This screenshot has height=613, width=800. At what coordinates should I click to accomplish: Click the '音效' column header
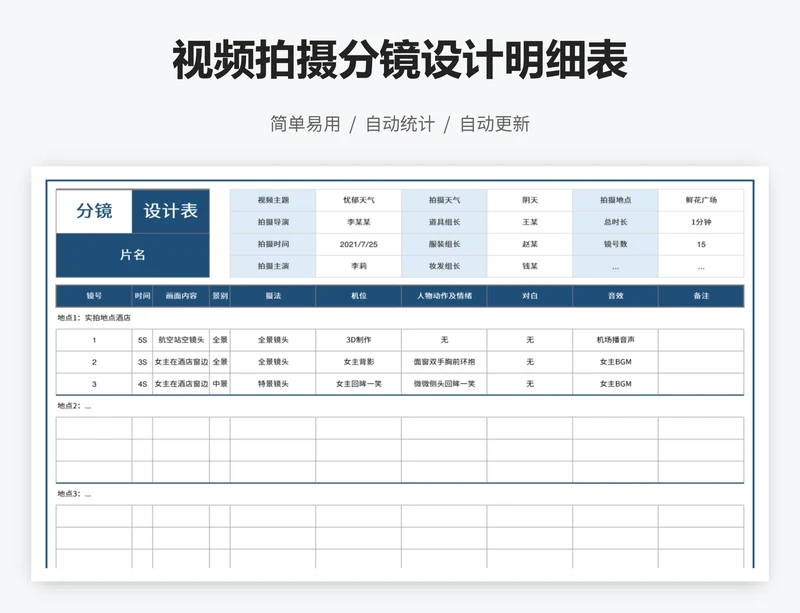pos(615,296)
